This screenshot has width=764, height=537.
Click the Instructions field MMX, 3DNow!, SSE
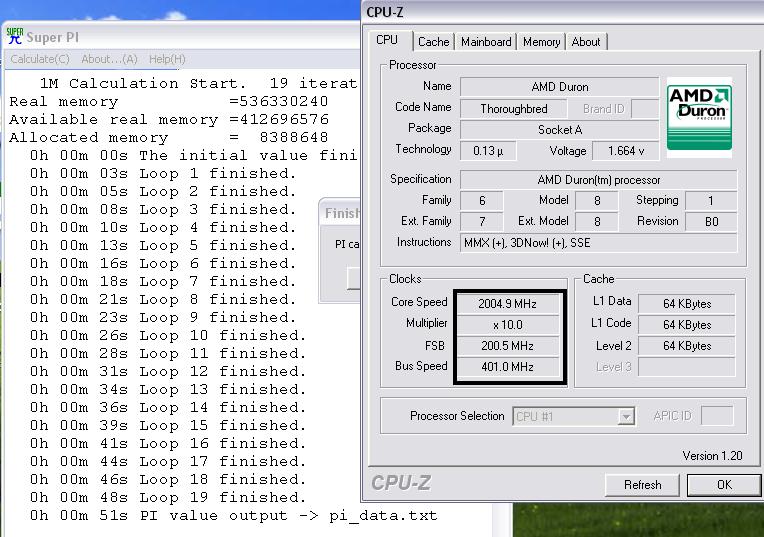(x=598, y=243)
